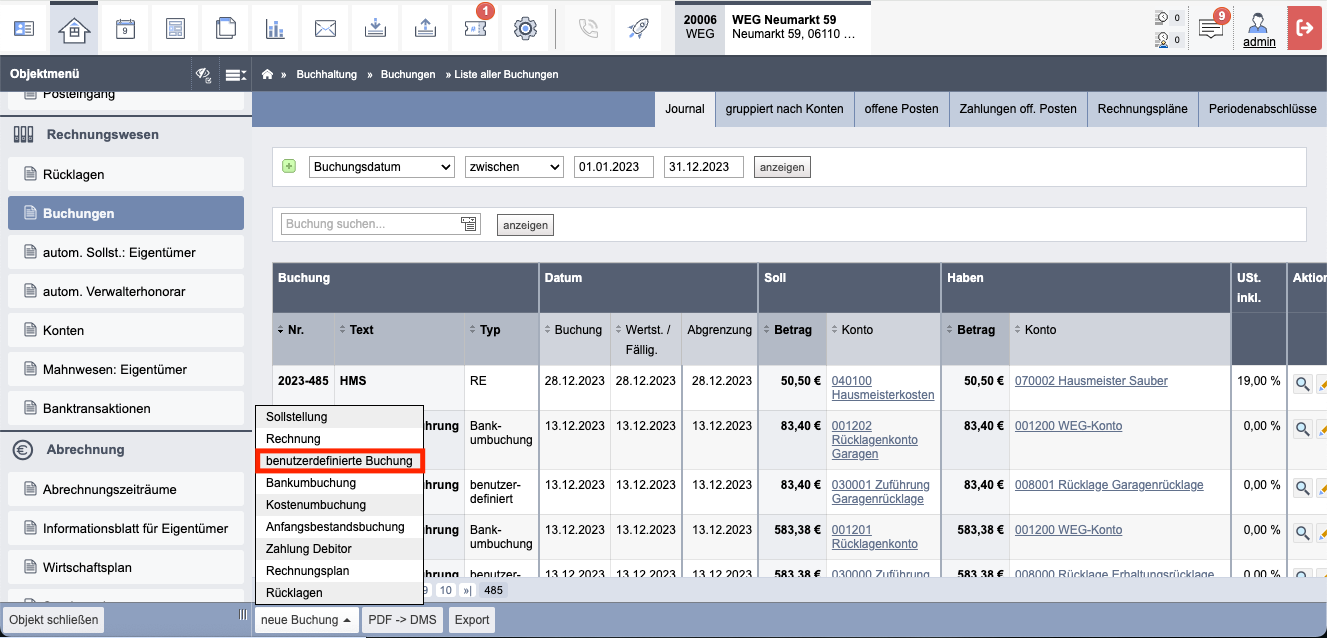Click the Rechnungswesen section icon
Viewport: 1327px width, 638px height.
coord(24,135)
